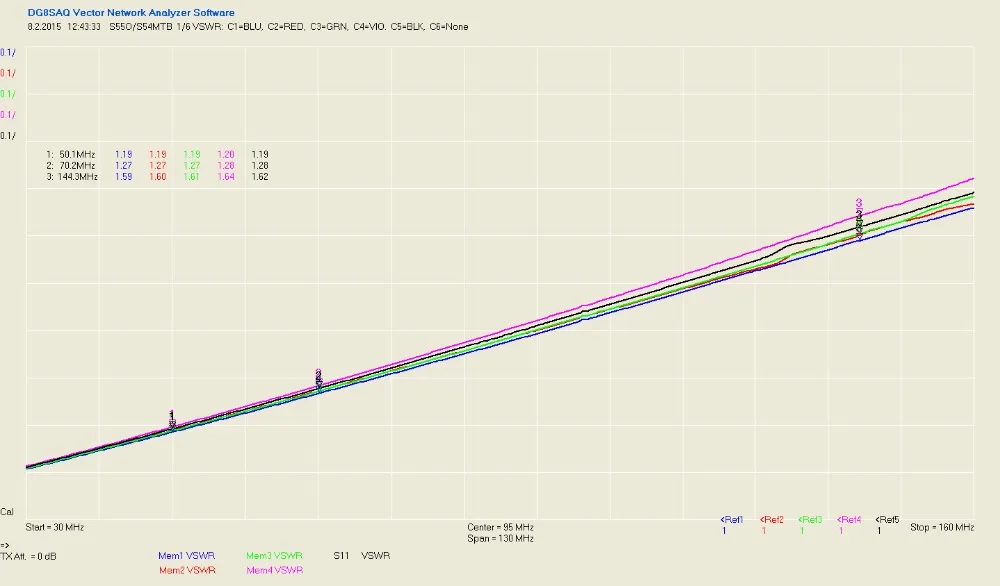Screen dimensions: 1000x586
Task: Click the blue 1.27 value in marker 2 row
Action: pos(124,166)
